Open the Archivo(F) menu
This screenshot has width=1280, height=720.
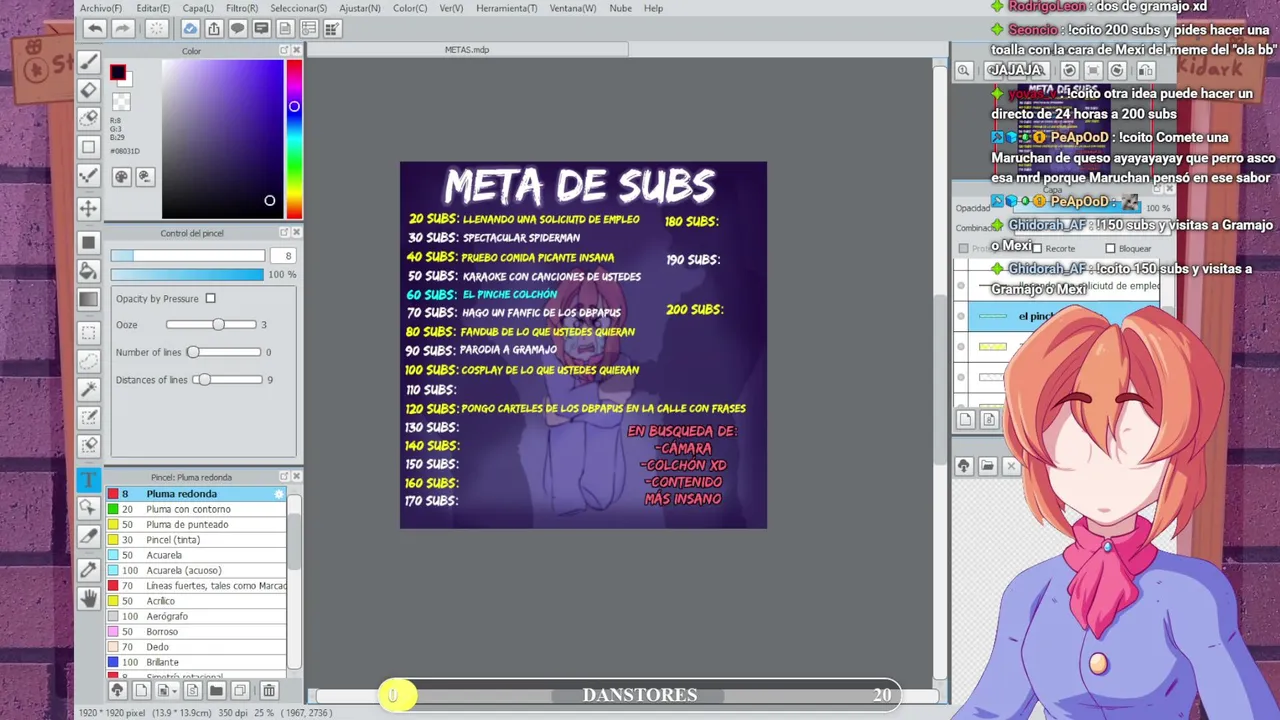(x=101, y=8)
